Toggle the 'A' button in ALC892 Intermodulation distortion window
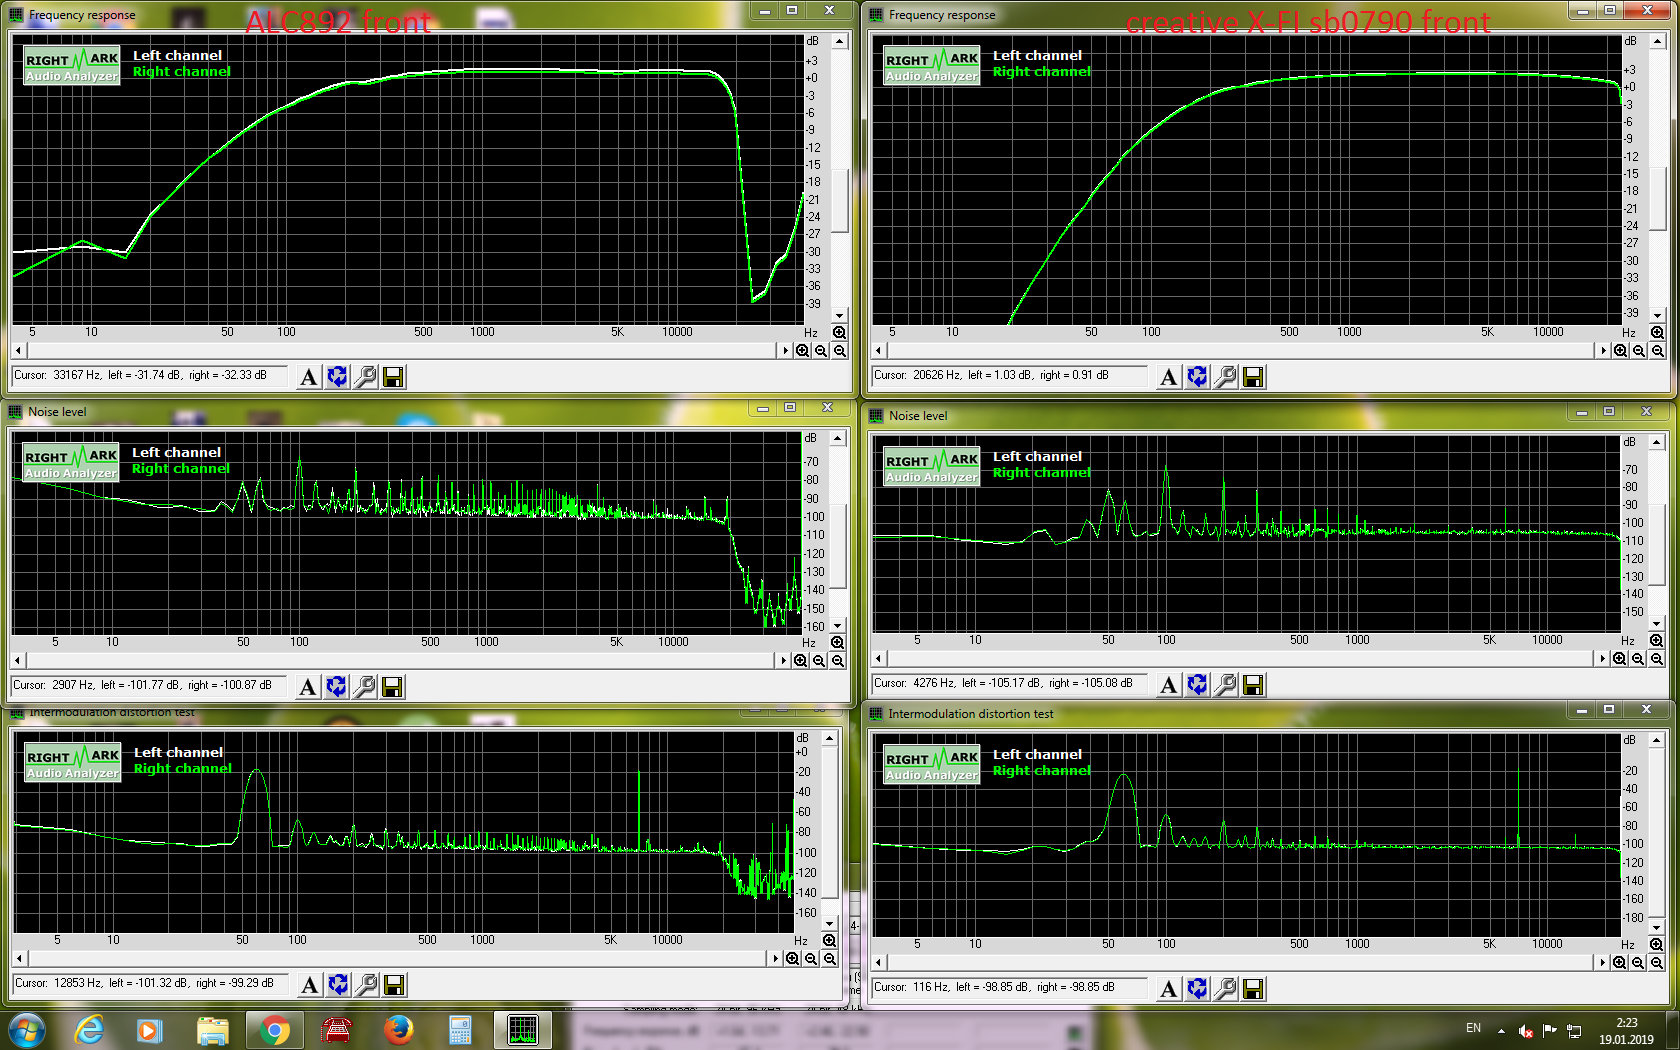The height and width of the screenshot is (1050, 1680). [x=310, y=985]
